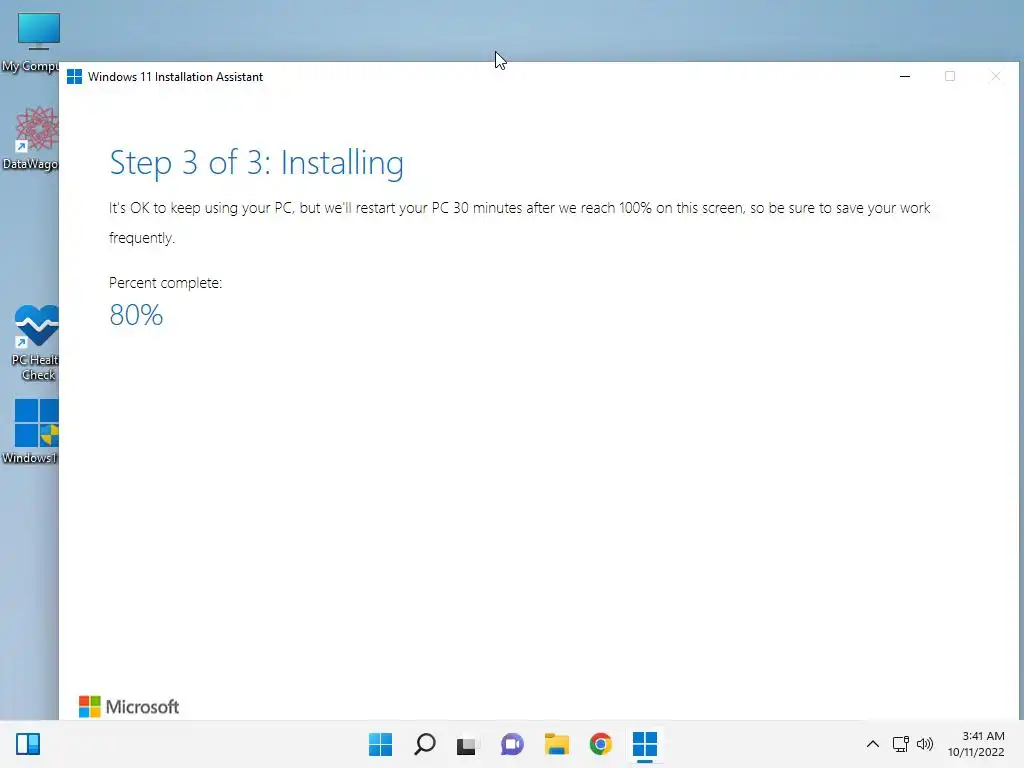This screenshot has width=1024, height=768.
Task: Open the My Computer desktop icon
Action: (x=33, y=41)
